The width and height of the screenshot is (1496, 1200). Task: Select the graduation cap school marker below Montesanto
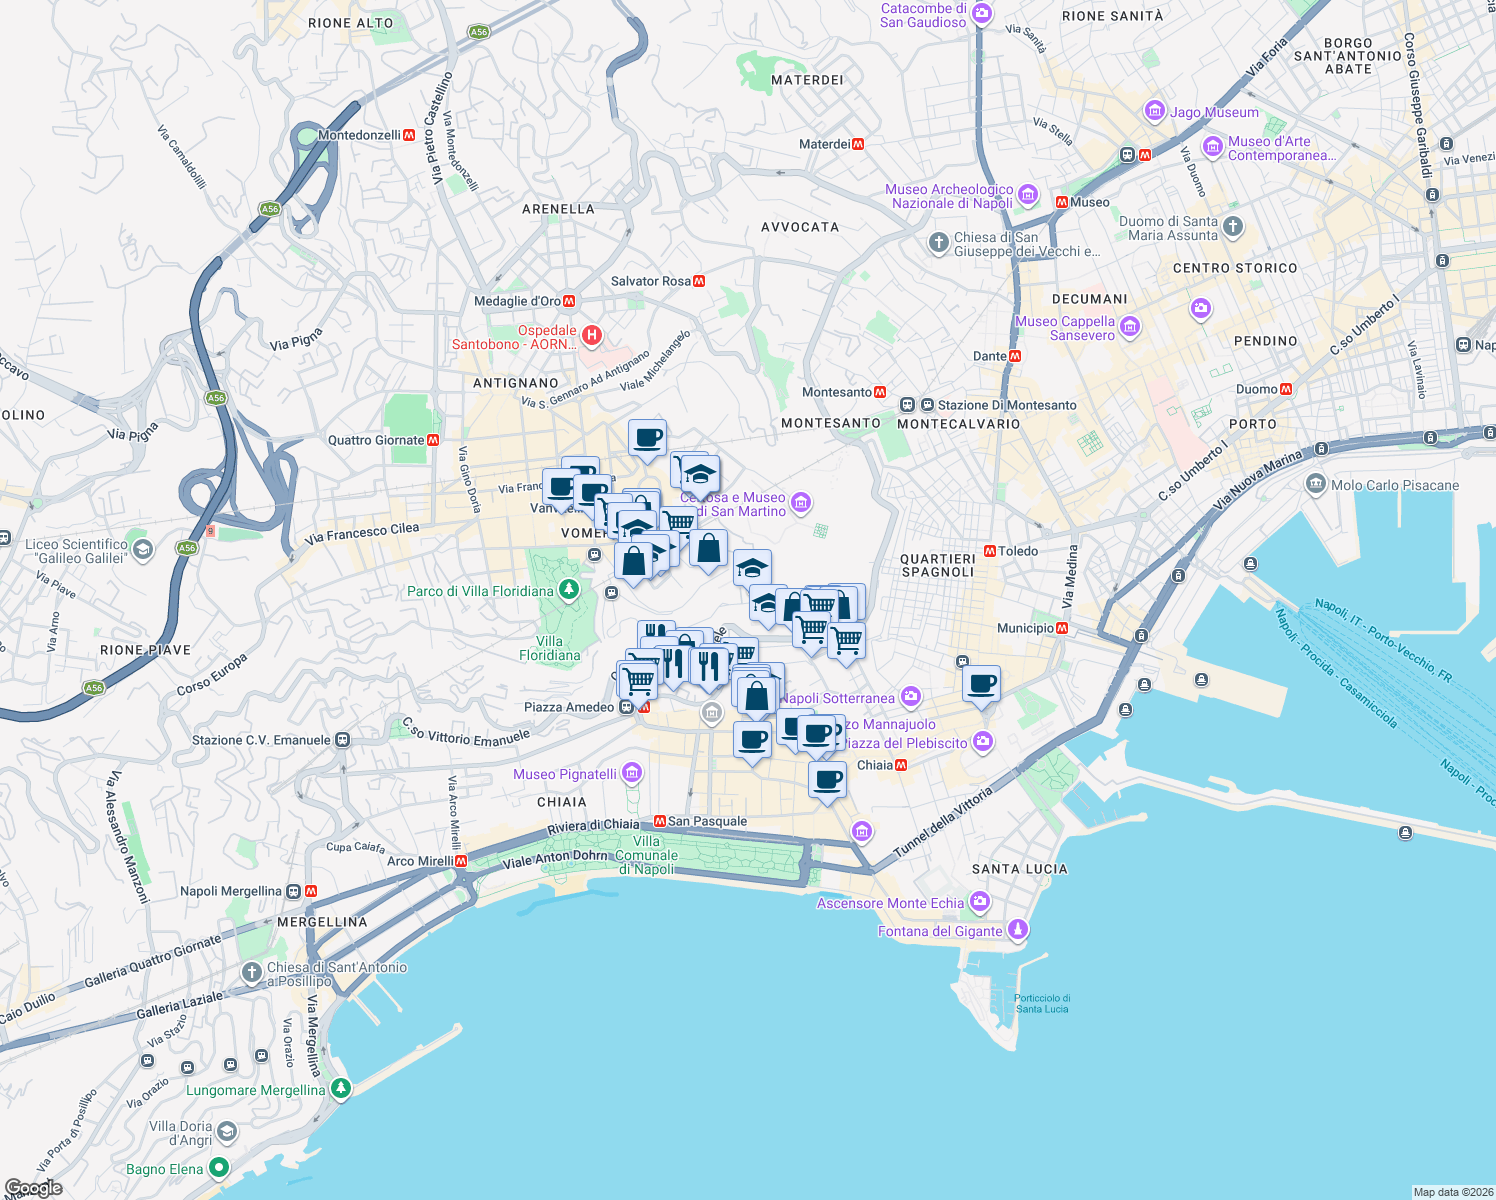(753, 568)
